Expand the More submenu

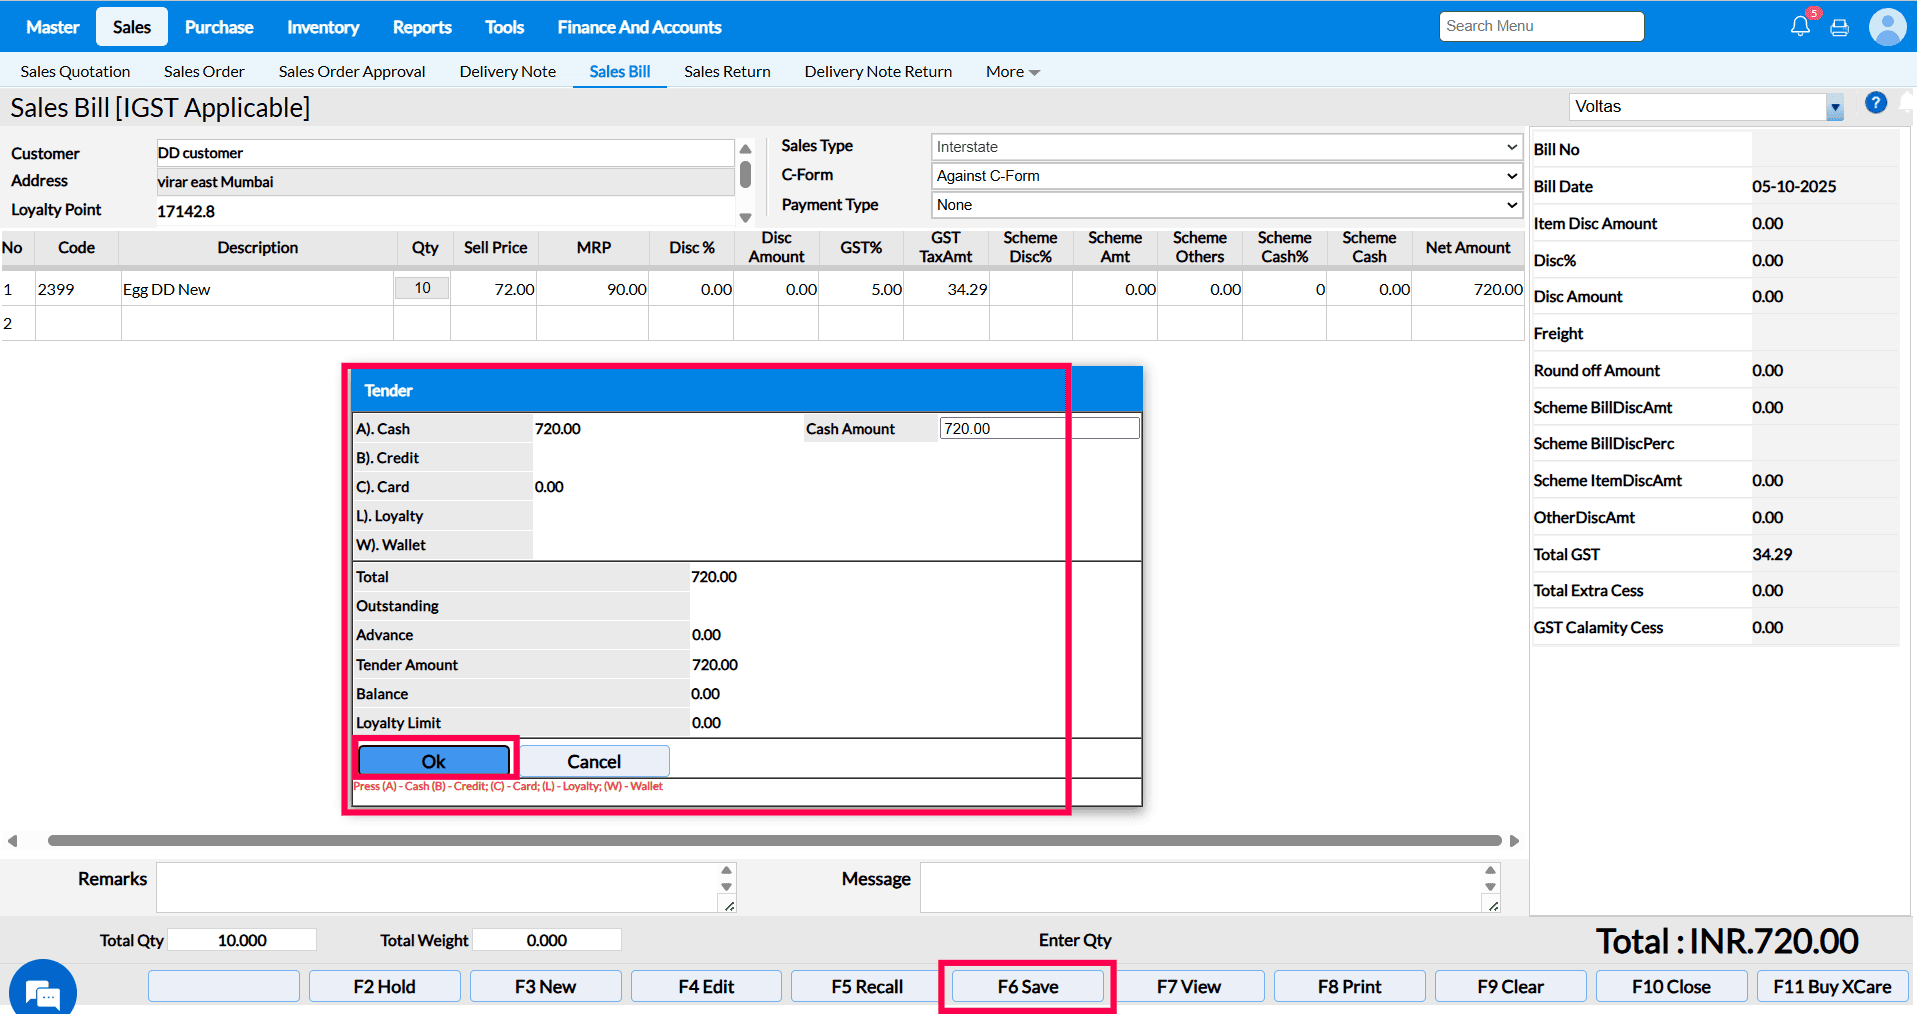pyautogui.click(x=1012, y=72)
